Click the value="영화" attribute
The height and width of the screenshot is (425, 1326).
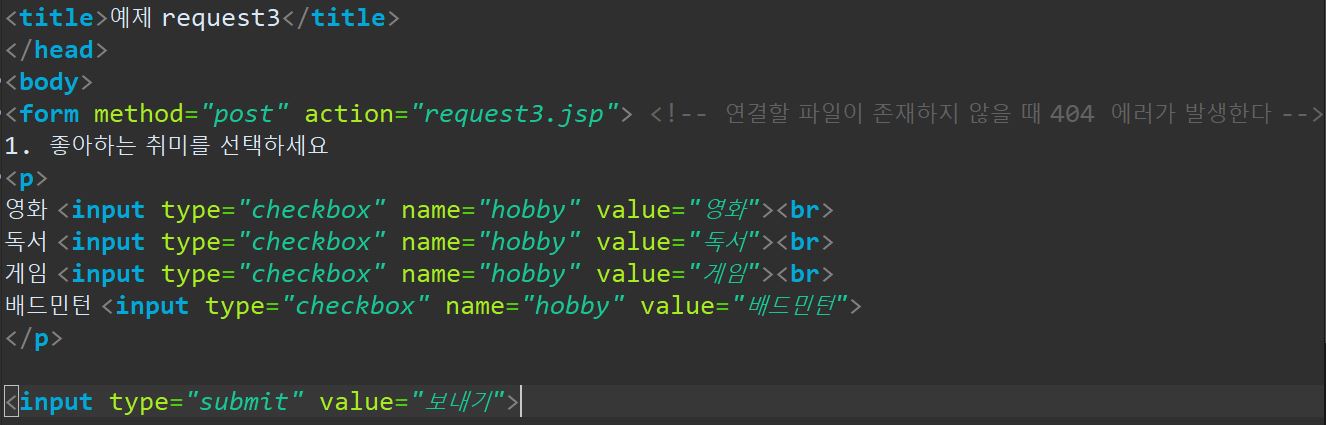pos(679,210)
